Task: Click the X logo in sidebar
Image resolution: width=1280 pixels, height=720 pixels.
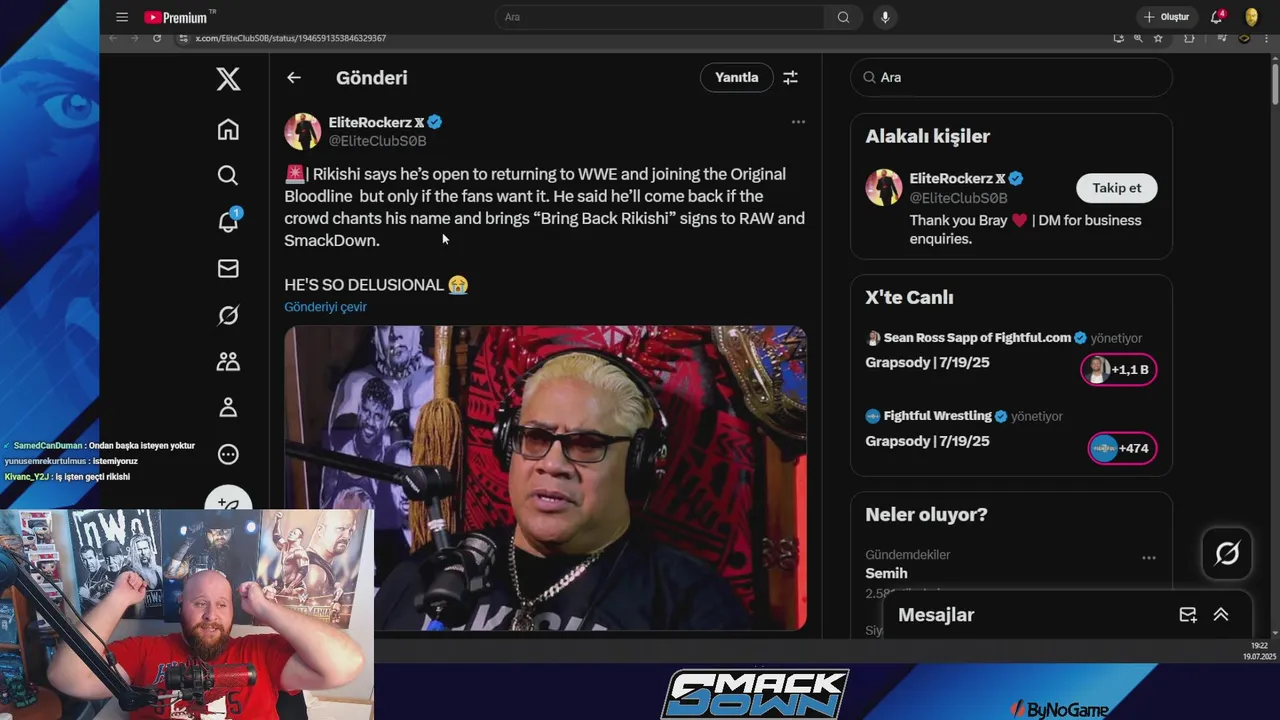Action: [228, 78]
